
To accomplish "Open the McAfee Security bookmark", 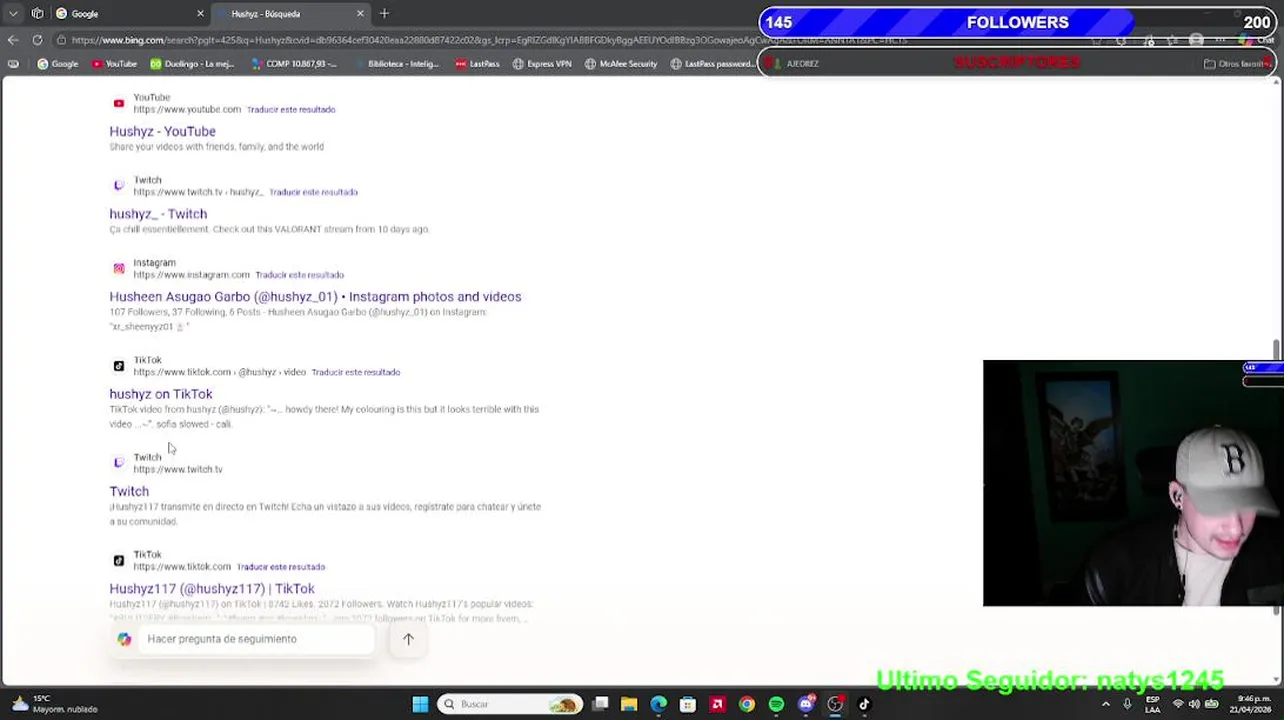I will point(620,64).
